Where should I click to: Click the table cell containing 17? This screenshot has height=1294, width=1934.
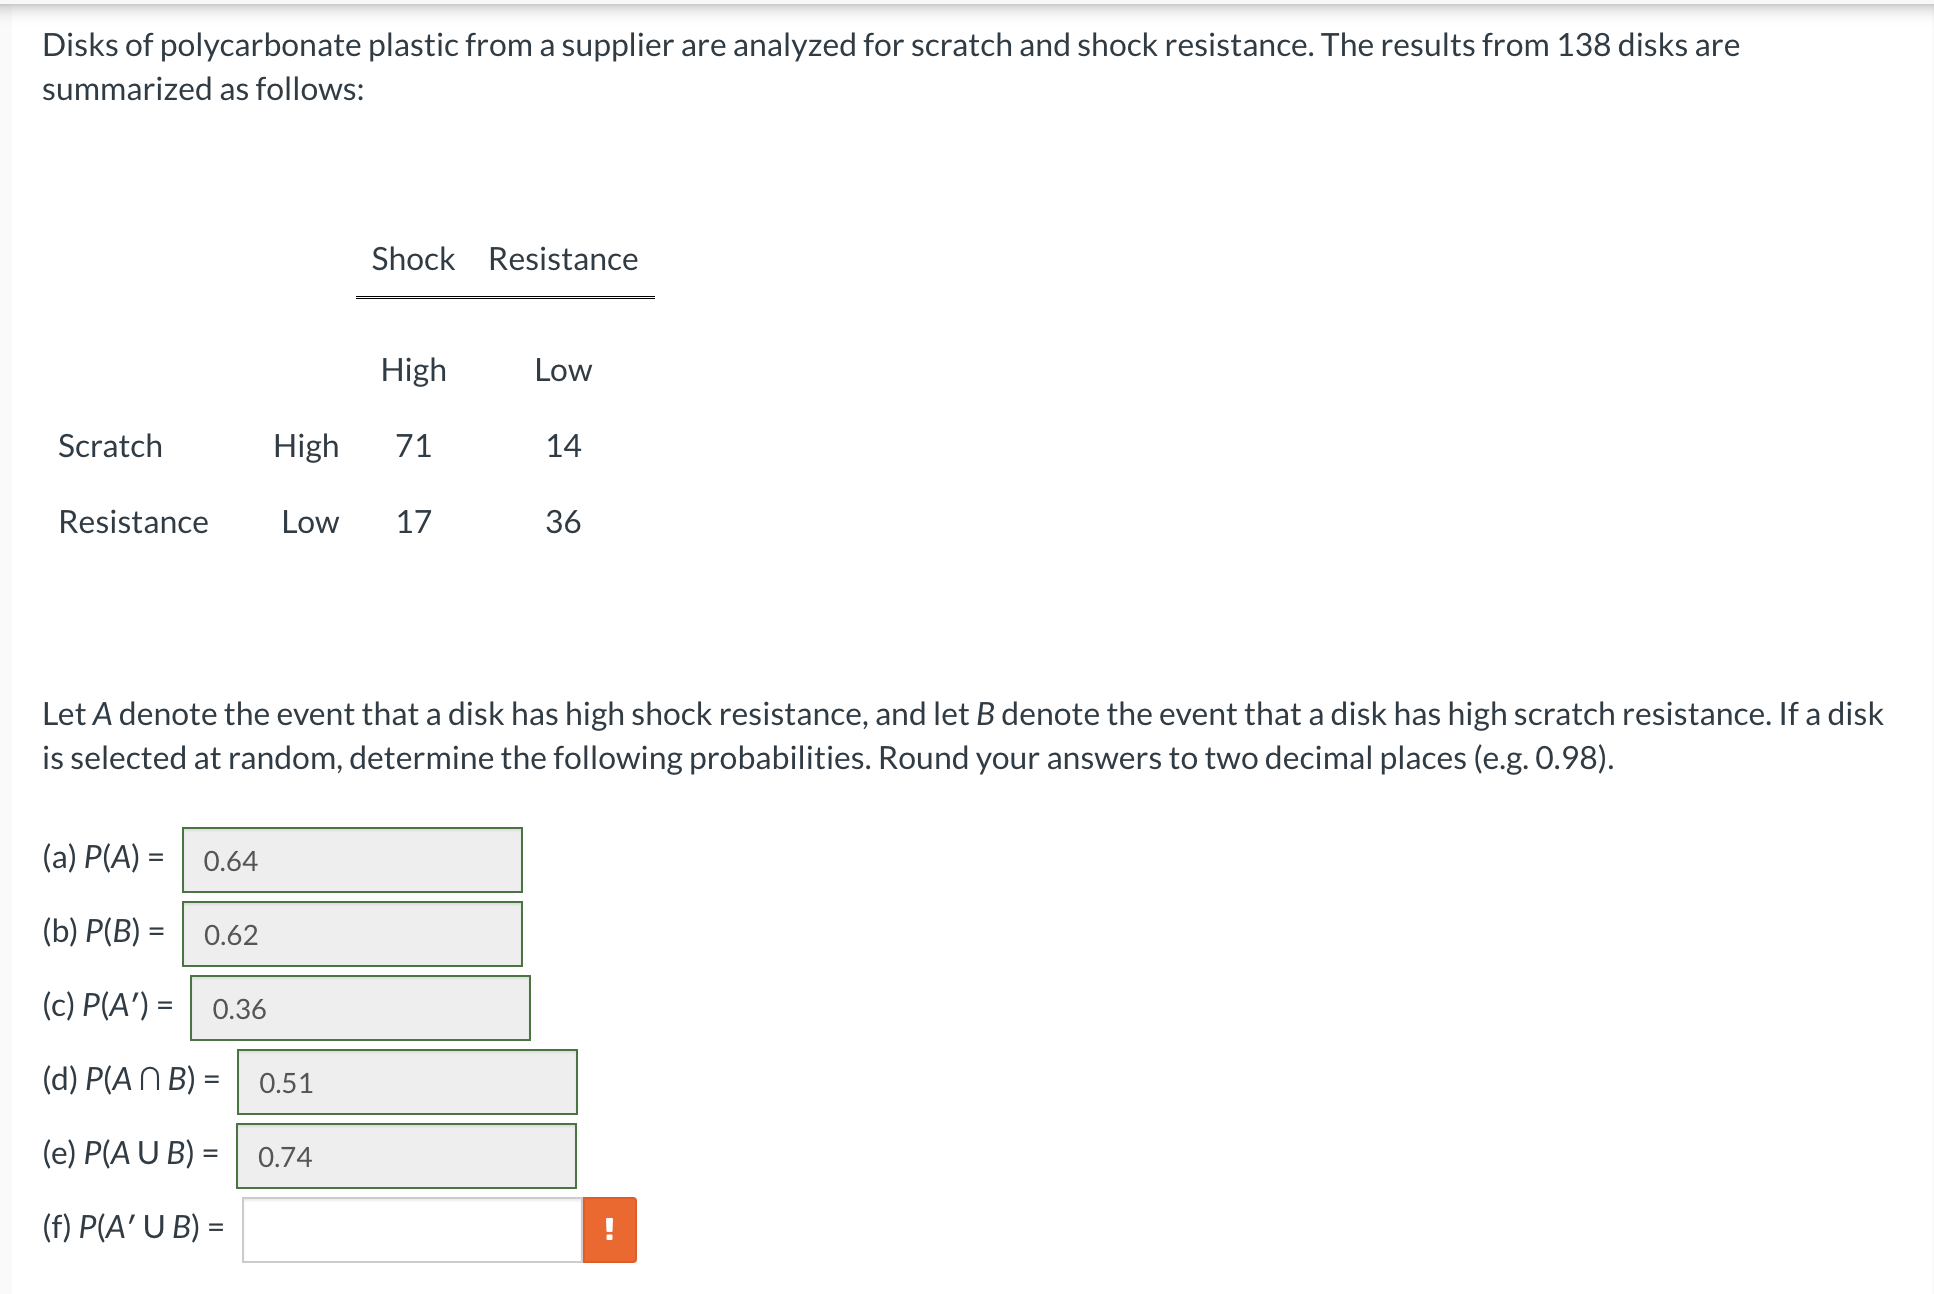414,522
